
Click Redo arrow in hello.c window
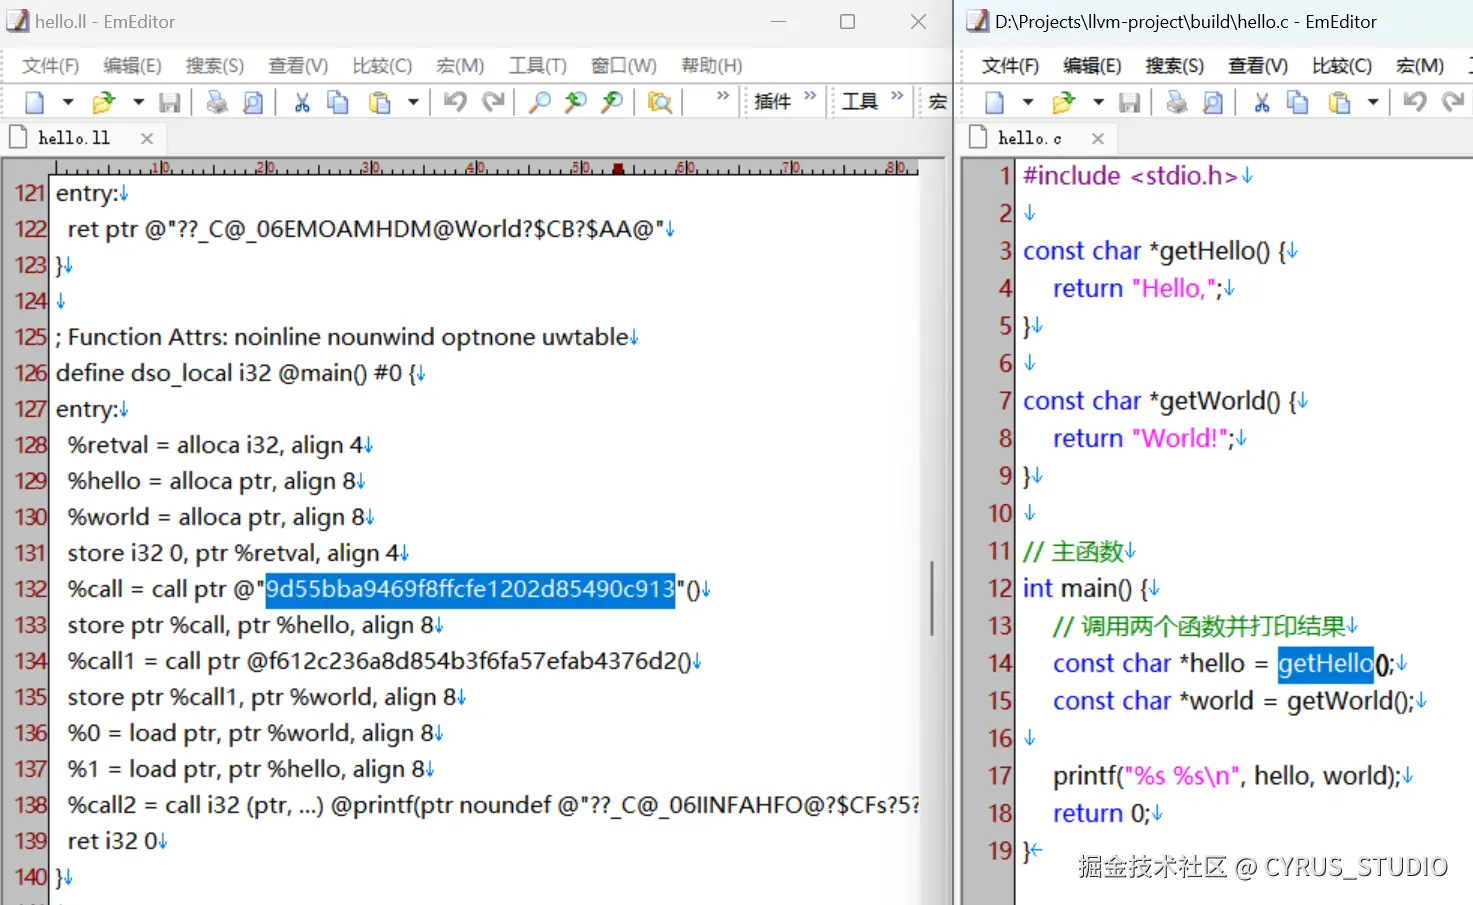coord(1453,101)
